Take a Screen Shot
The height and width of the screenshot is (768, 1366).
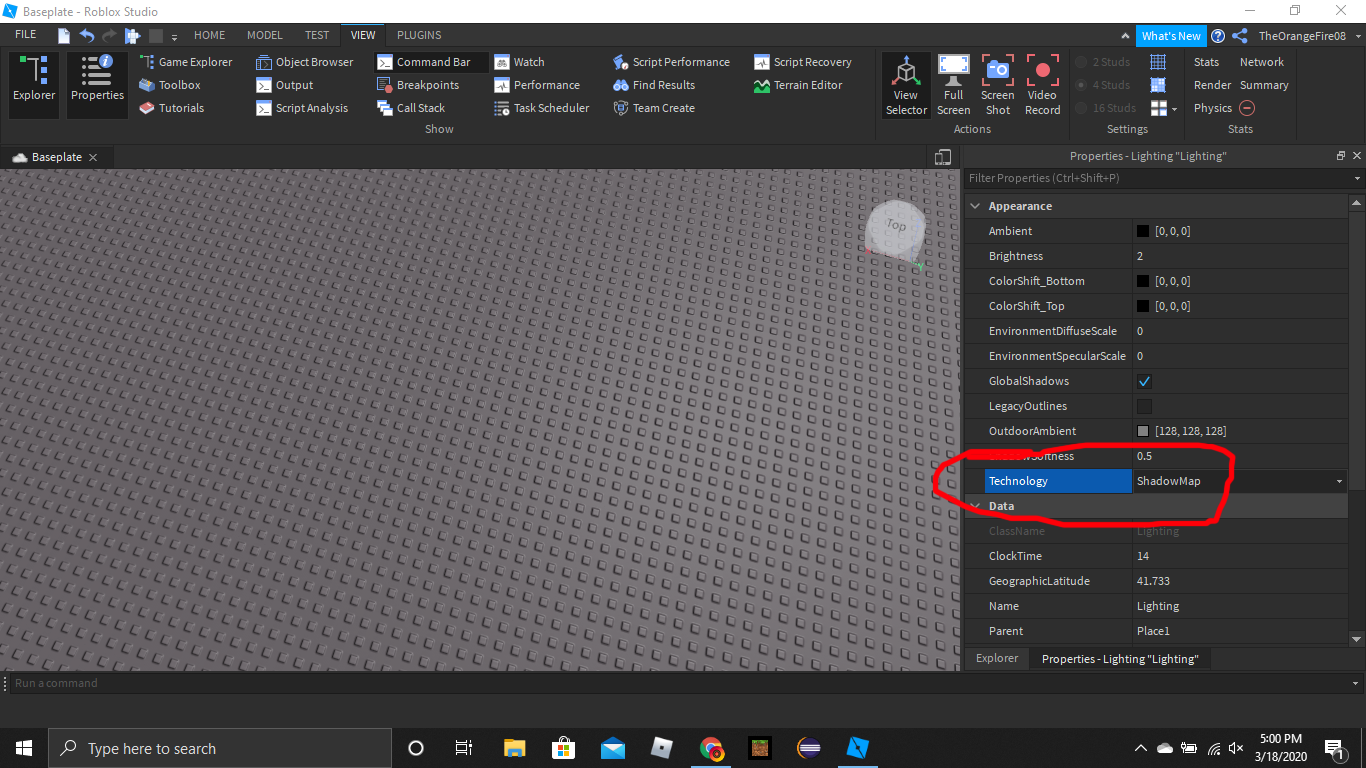coord(998,85)
